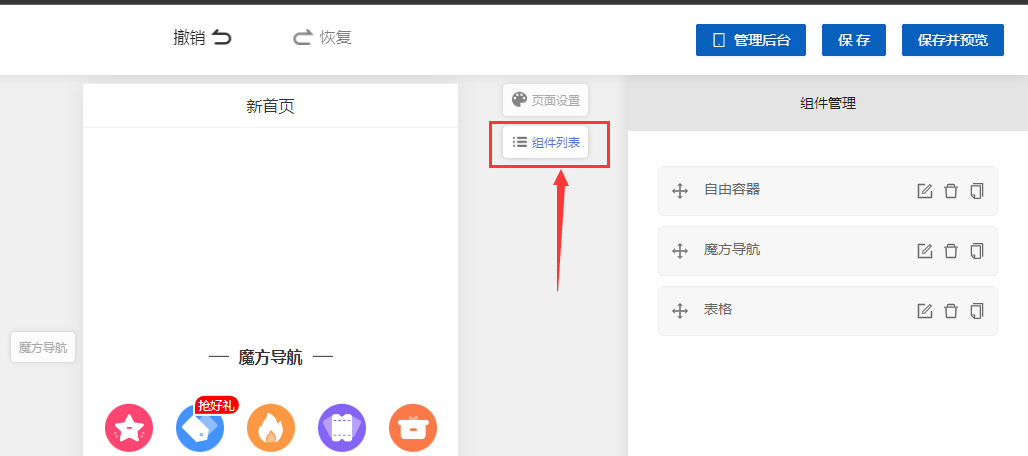This screenshot has width=1028, height=456.
Task: Copy the 自由容器 component
Action: click(977, 191)
